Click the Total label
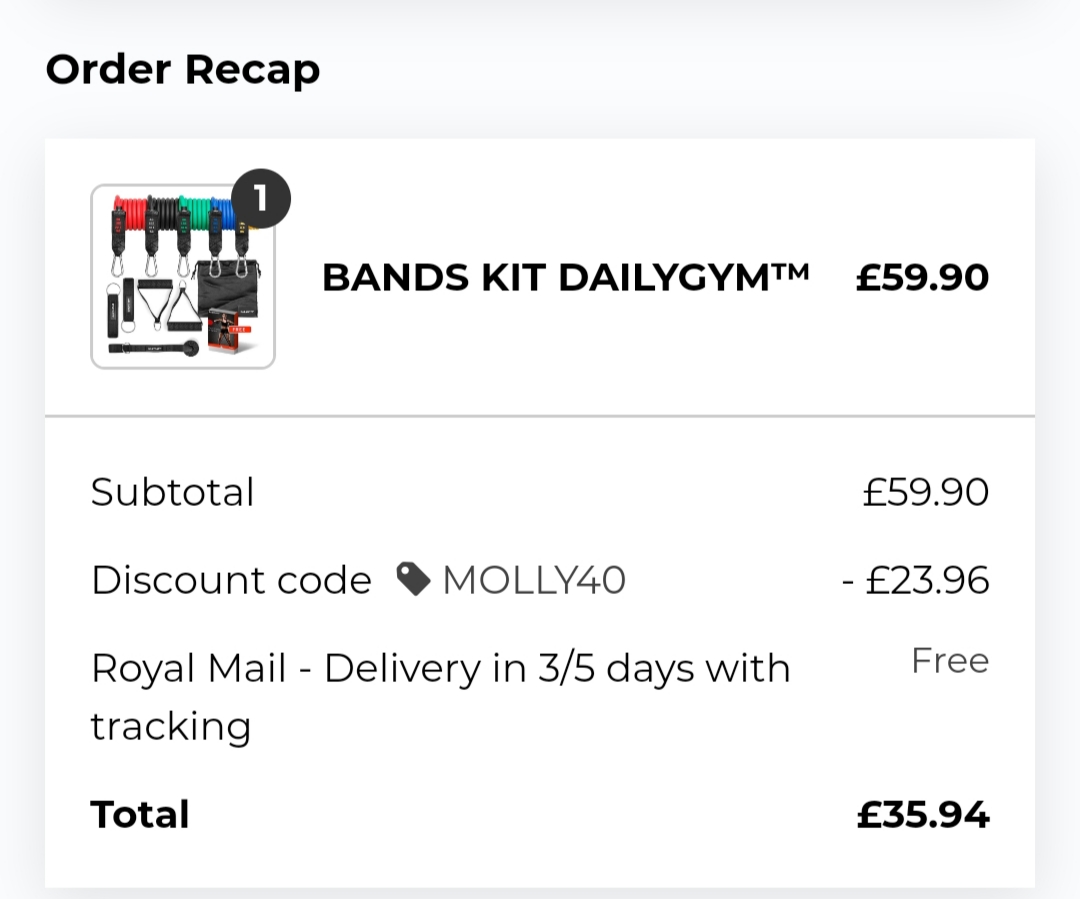Image resolution: width=1080 pixels, height=899 pixels. 140,814
